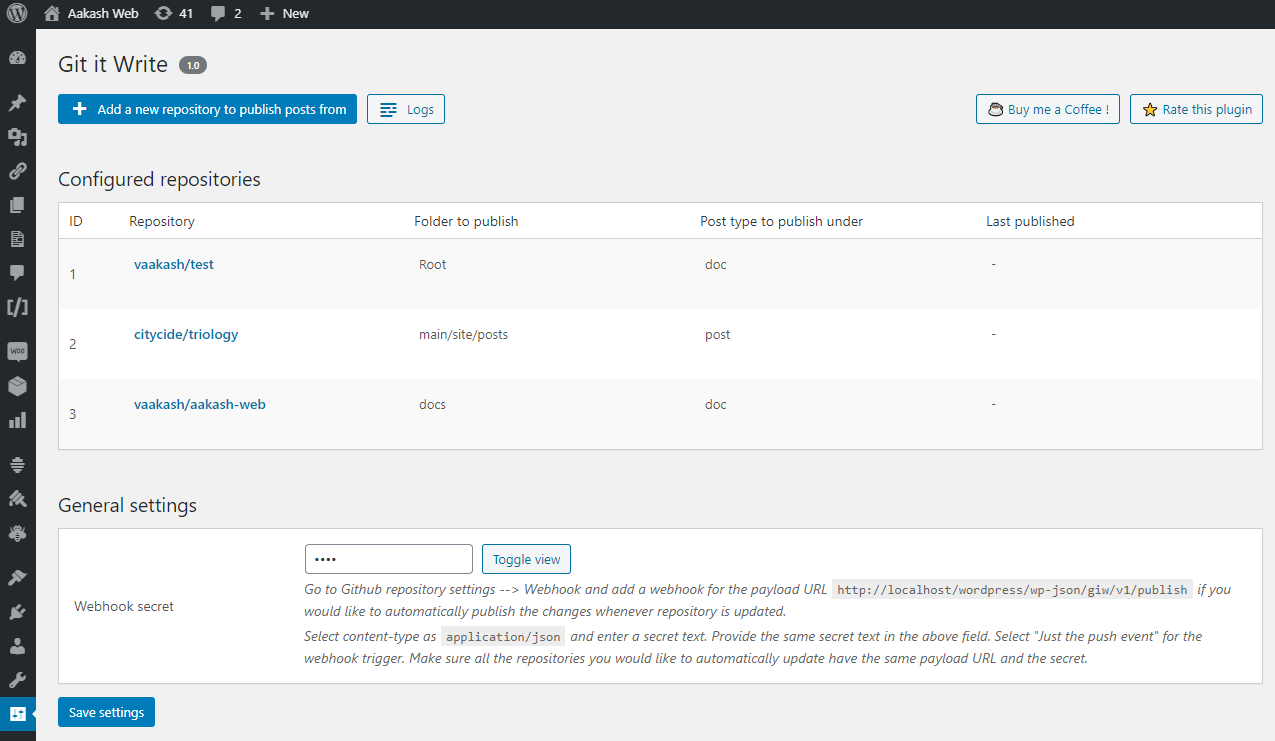Open Users person icon in sidebar
The image size is (1275, 741).
tap(17, 645)
